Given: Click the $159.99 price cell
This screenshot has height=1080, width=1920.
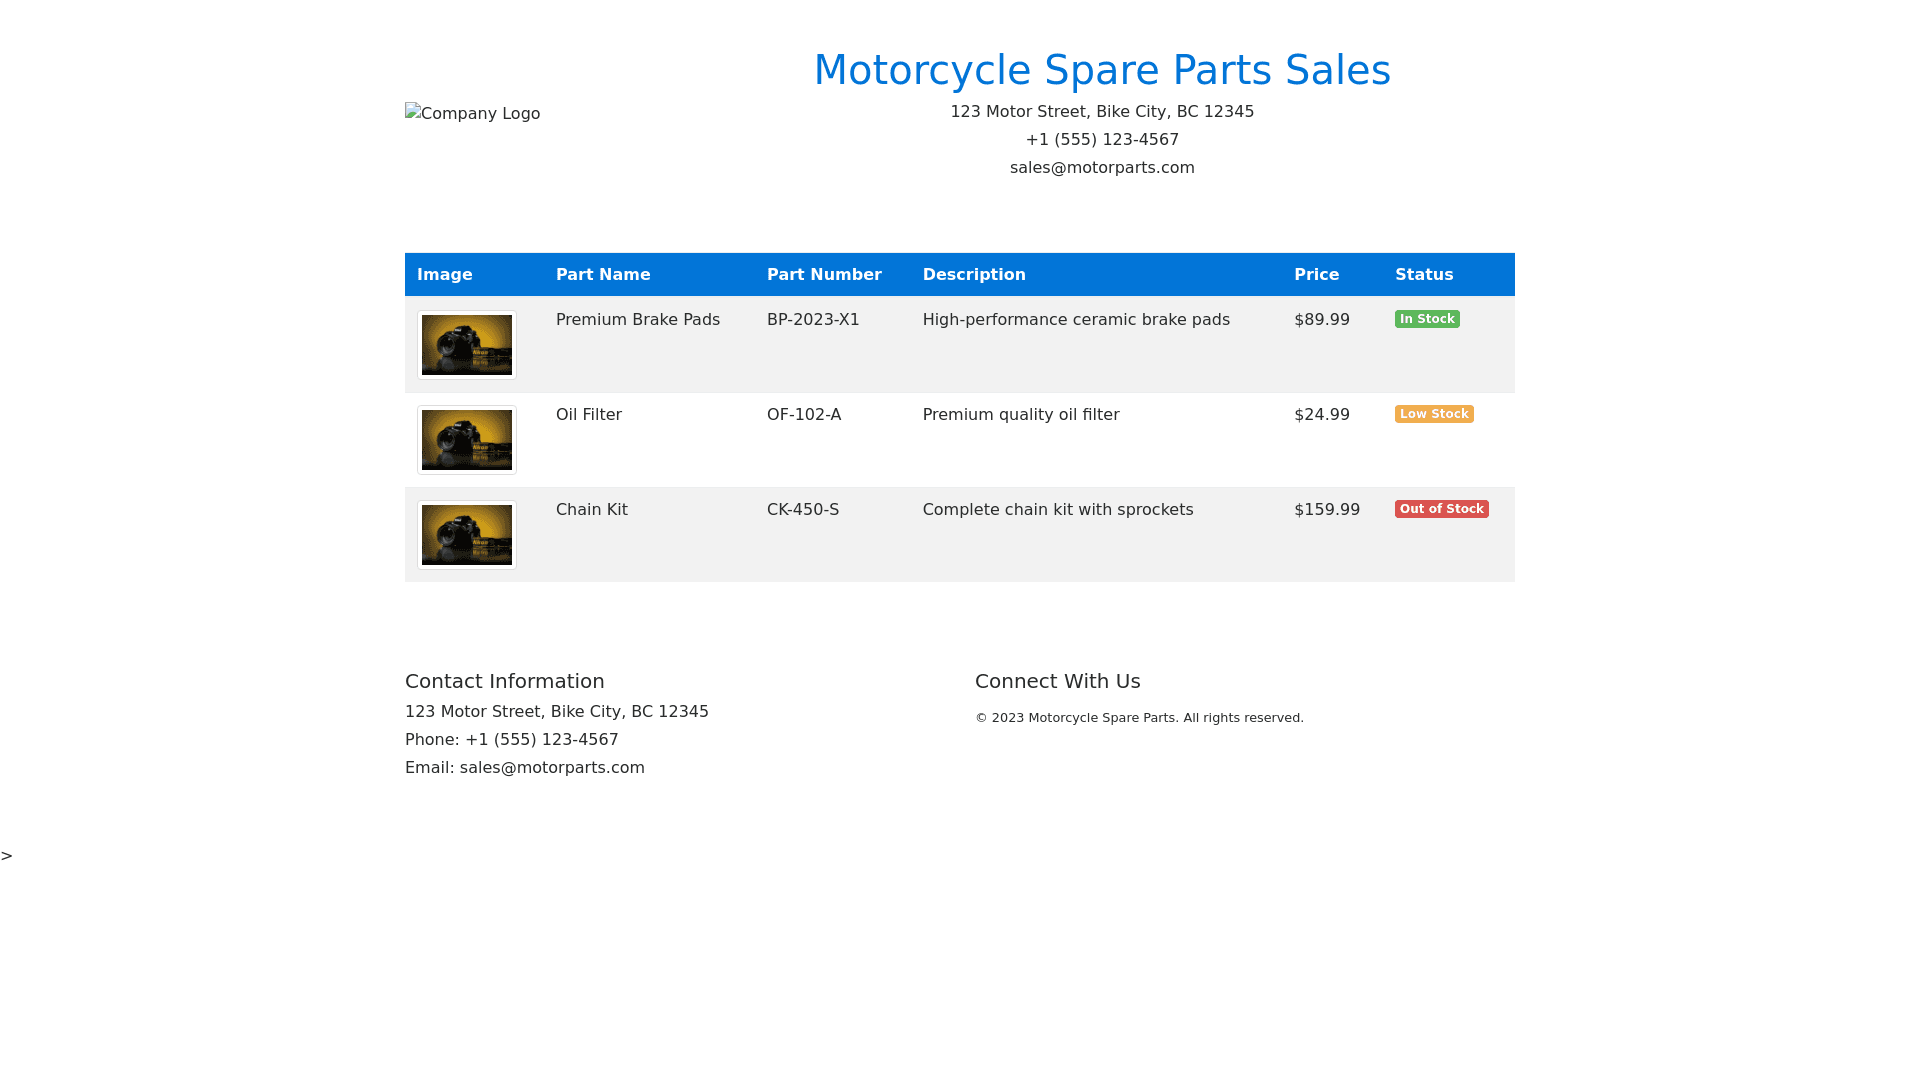Looking at the screenshot, I should tap(1326, 510).
